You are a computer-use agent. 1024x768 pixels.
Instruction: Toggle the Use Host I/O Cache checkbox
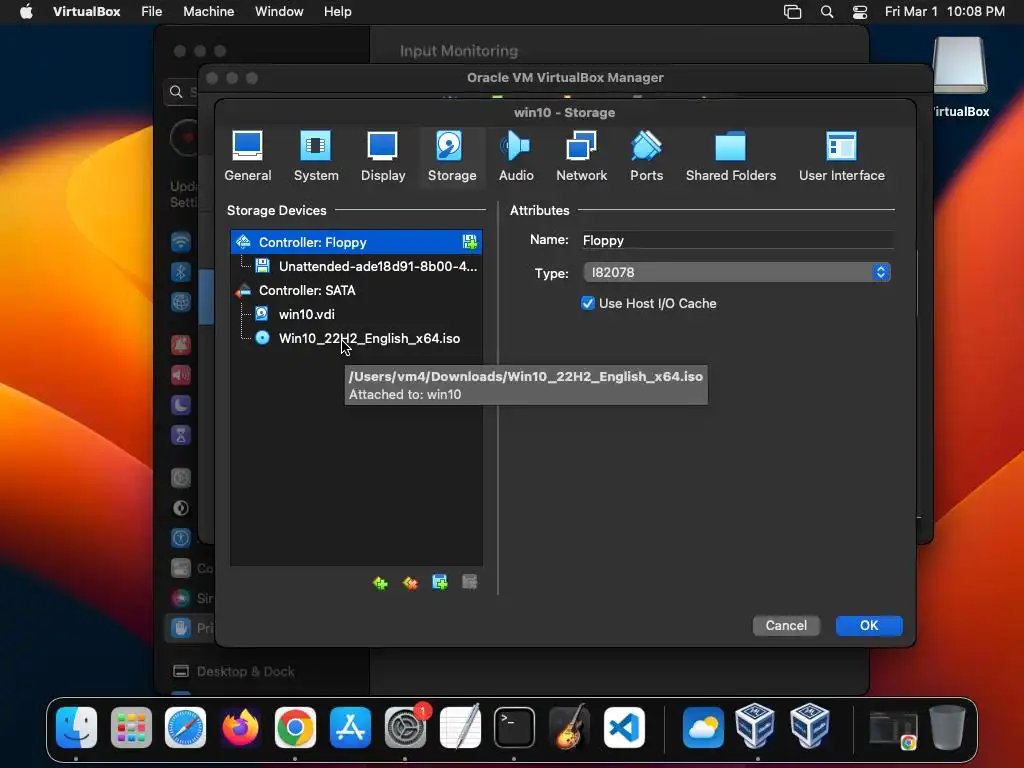(588, 304)
